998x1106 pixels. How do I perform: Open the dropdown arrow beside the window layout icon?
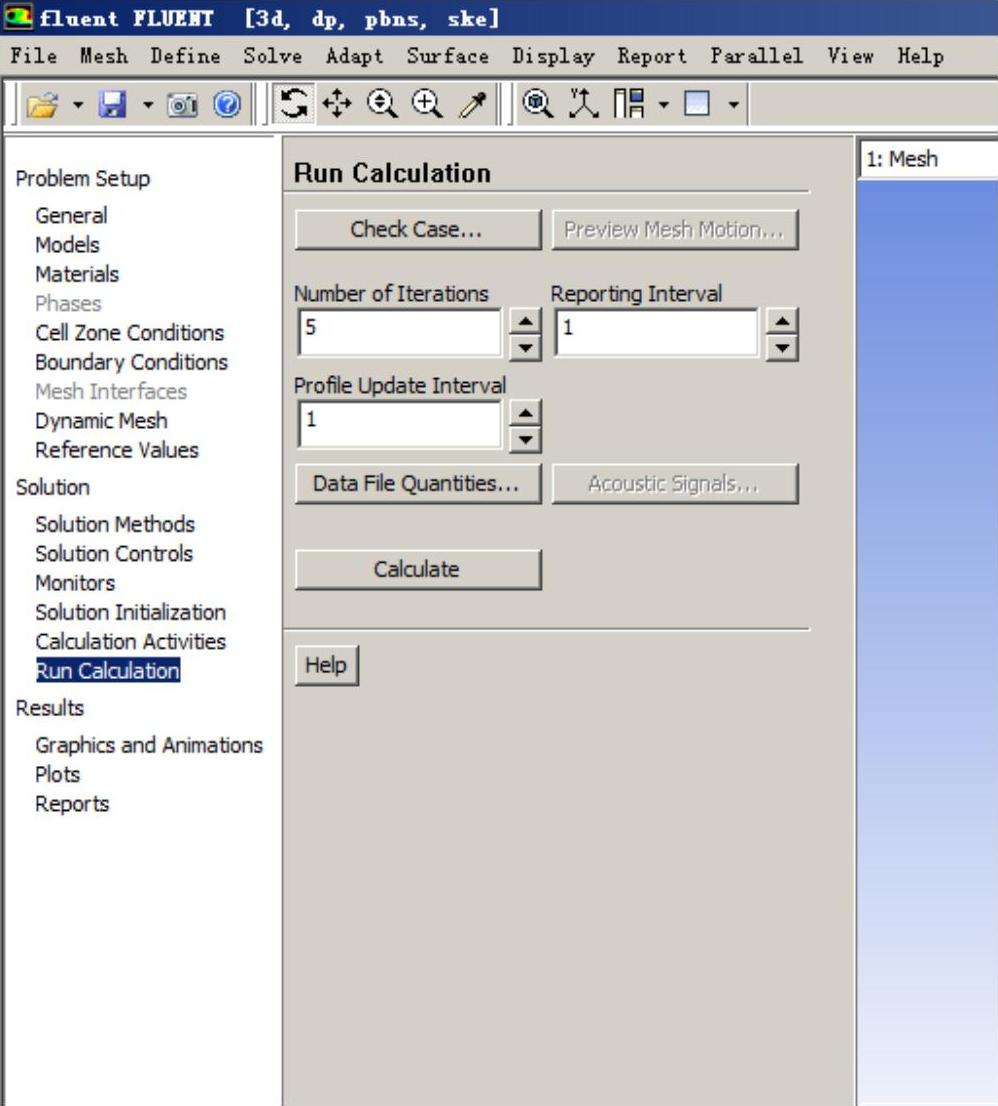pos(664,104)
